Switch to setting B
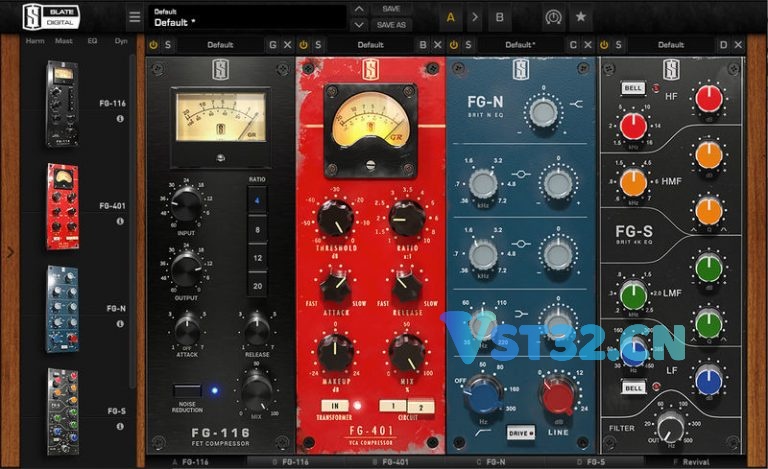Screen dimensions: 768x469 [x=500, y=17]
